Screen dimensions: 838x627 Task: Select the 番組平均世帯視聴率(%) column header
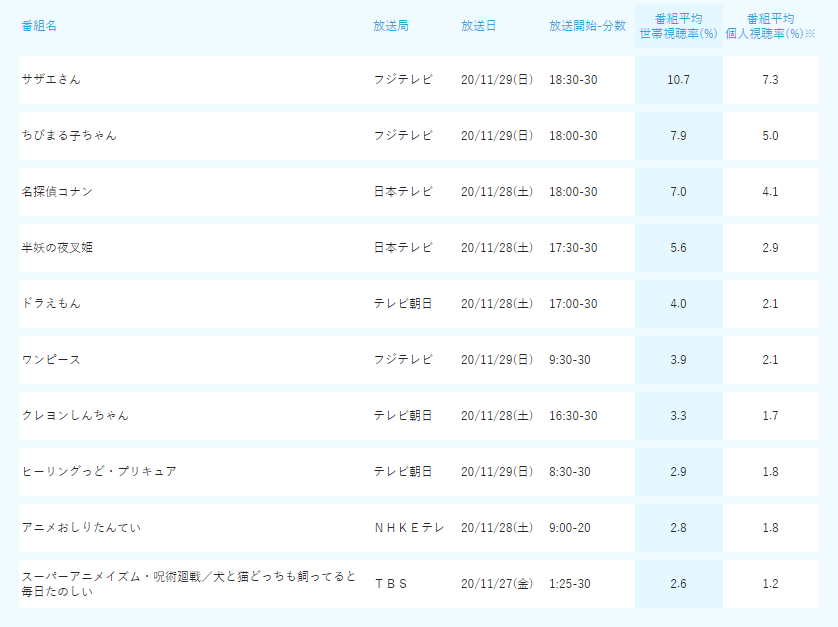click(678, 26)
